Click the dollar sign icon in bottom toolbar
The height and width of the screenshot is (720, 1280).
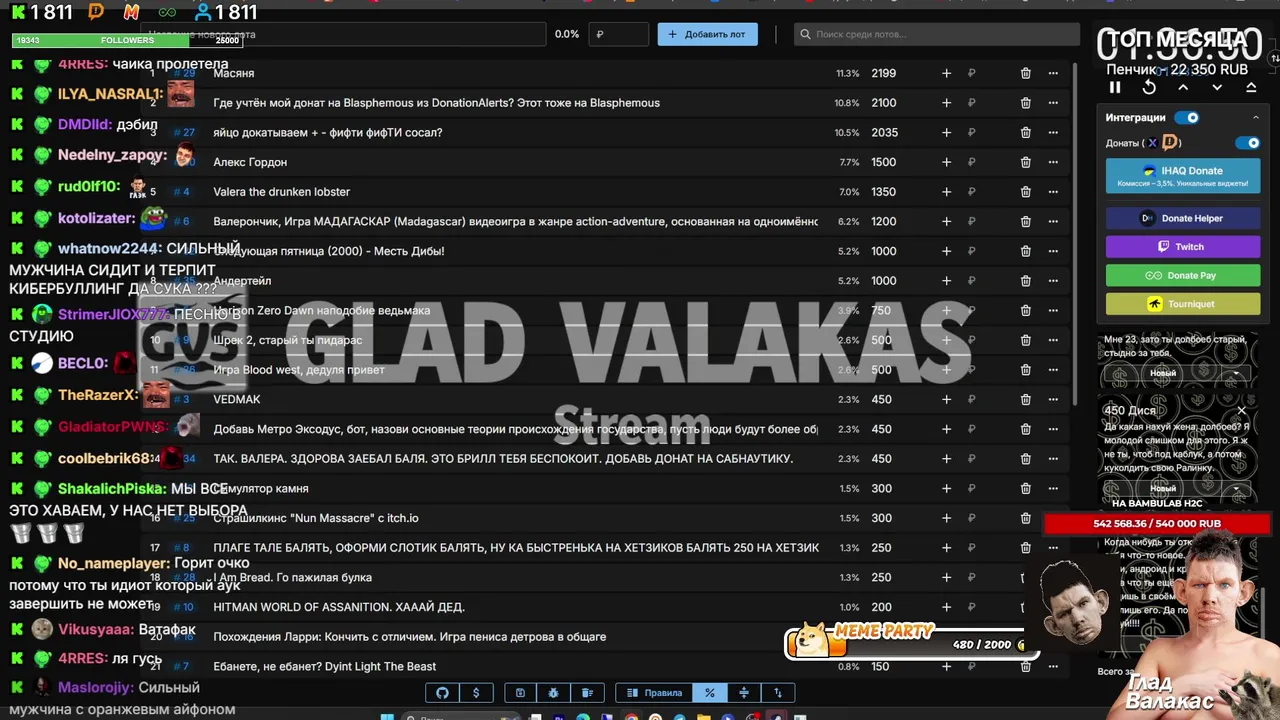pos(476,692)
